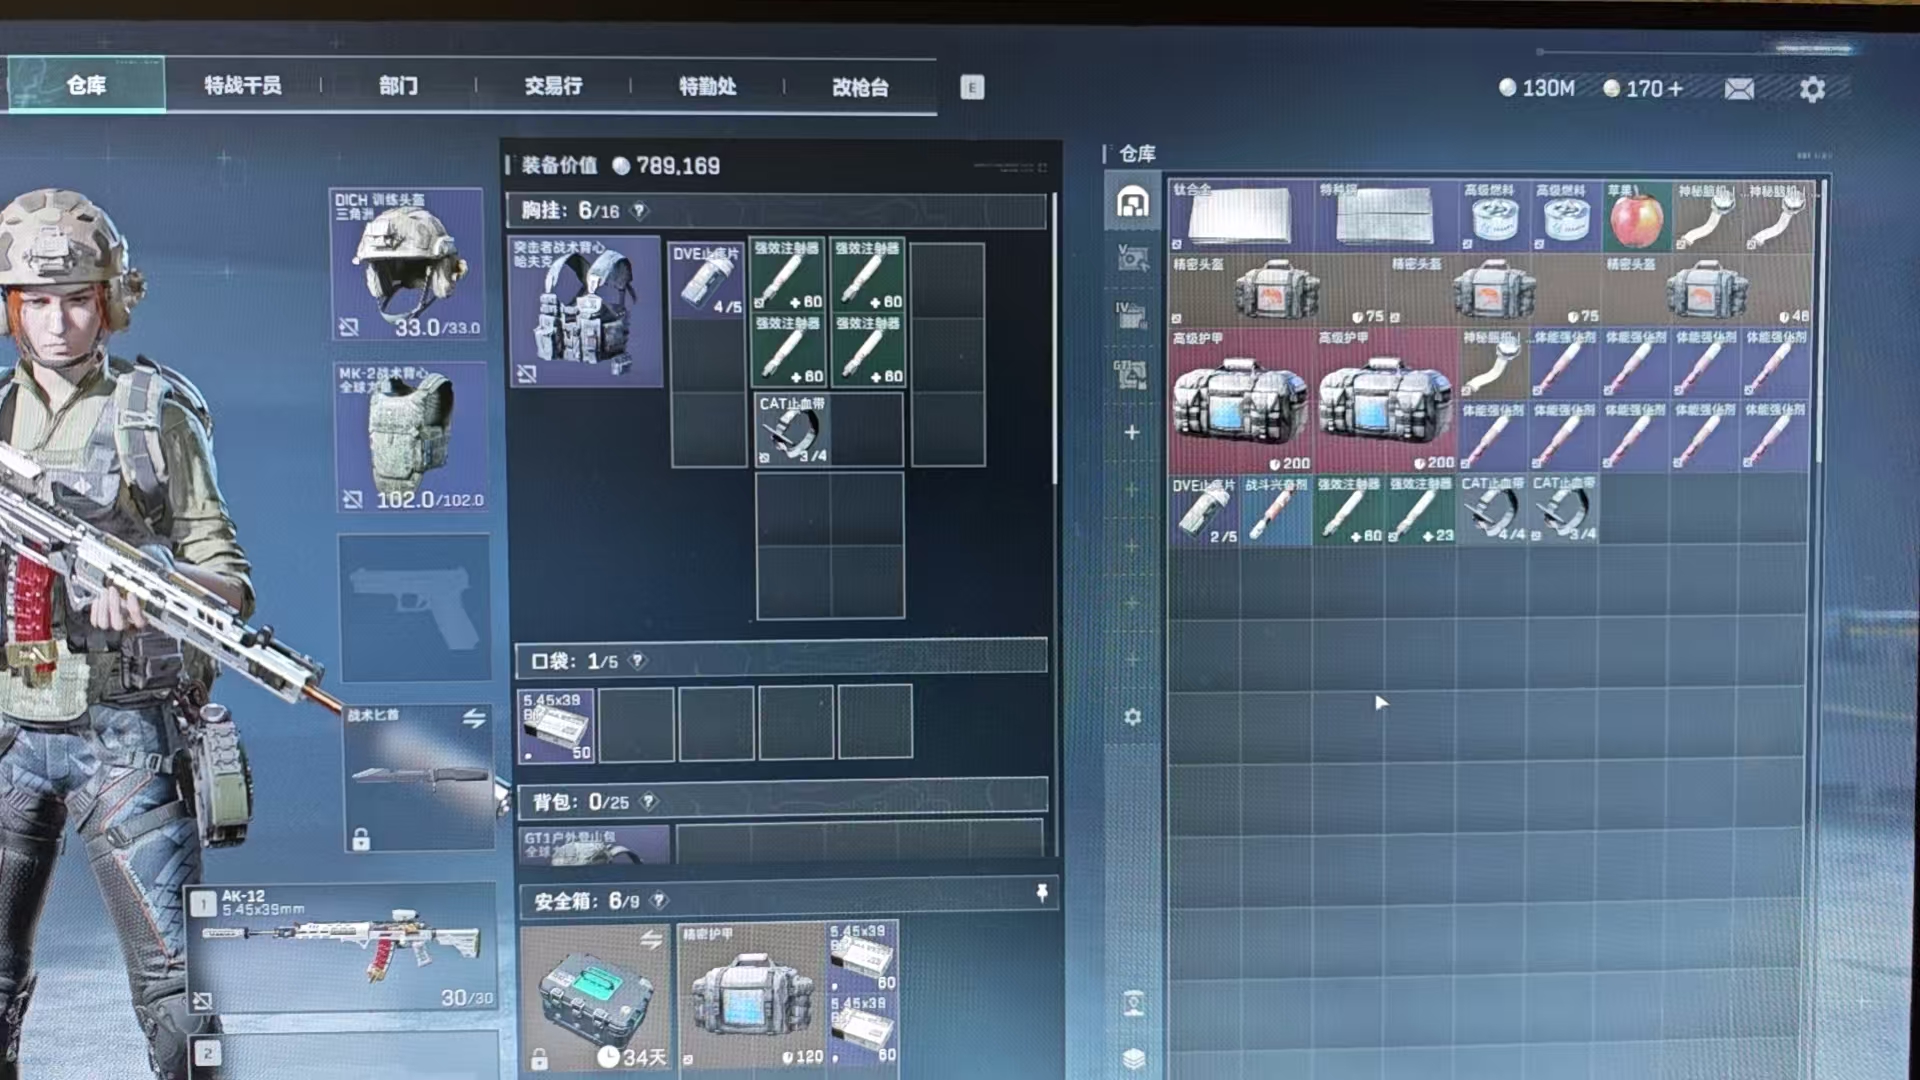Open the settings gear in top bar
Viewport: 1920px width, 1080px height.
tap(1812, 89)
